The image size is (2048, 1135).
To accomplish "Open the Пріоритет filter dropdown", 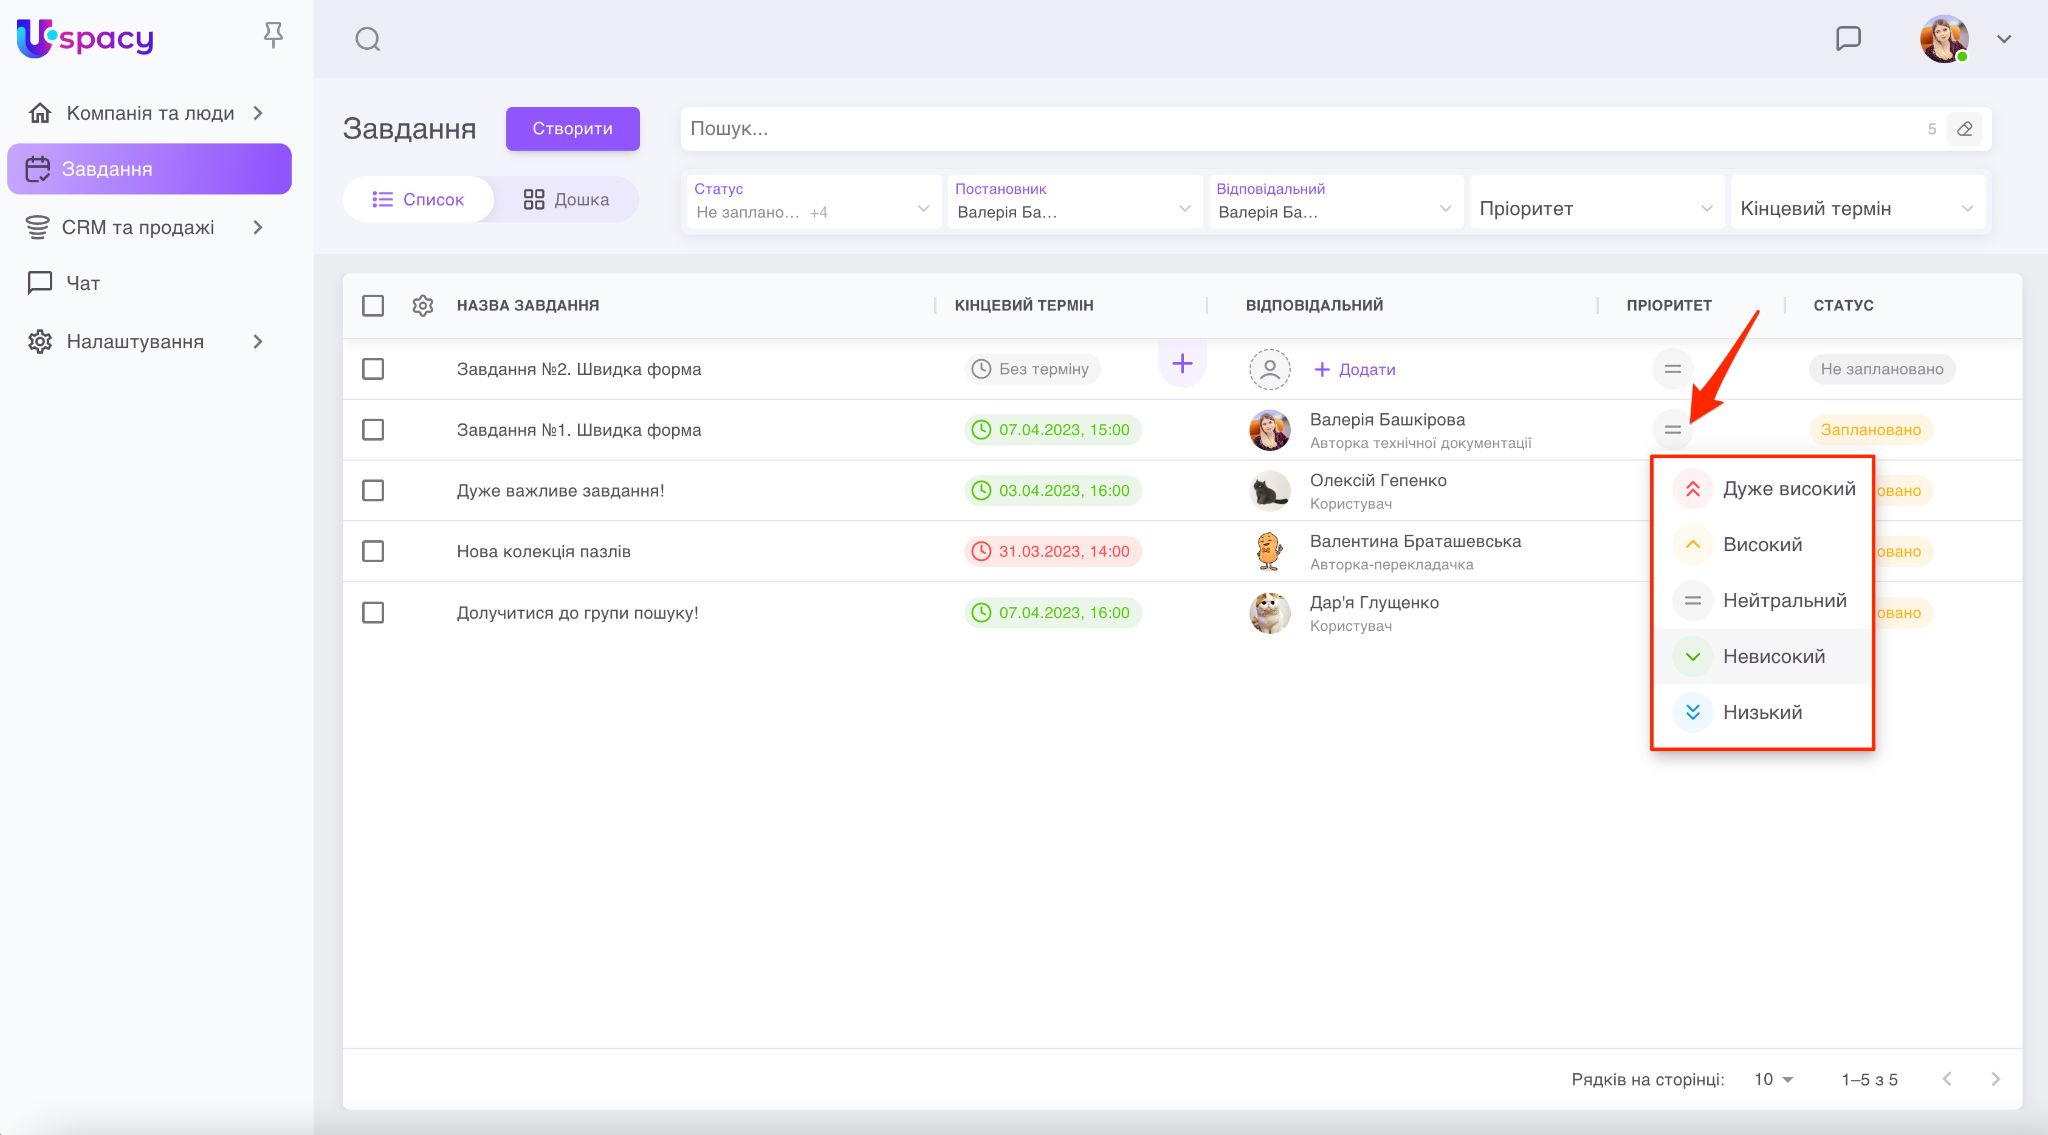I will click(x=1595, y=208).
